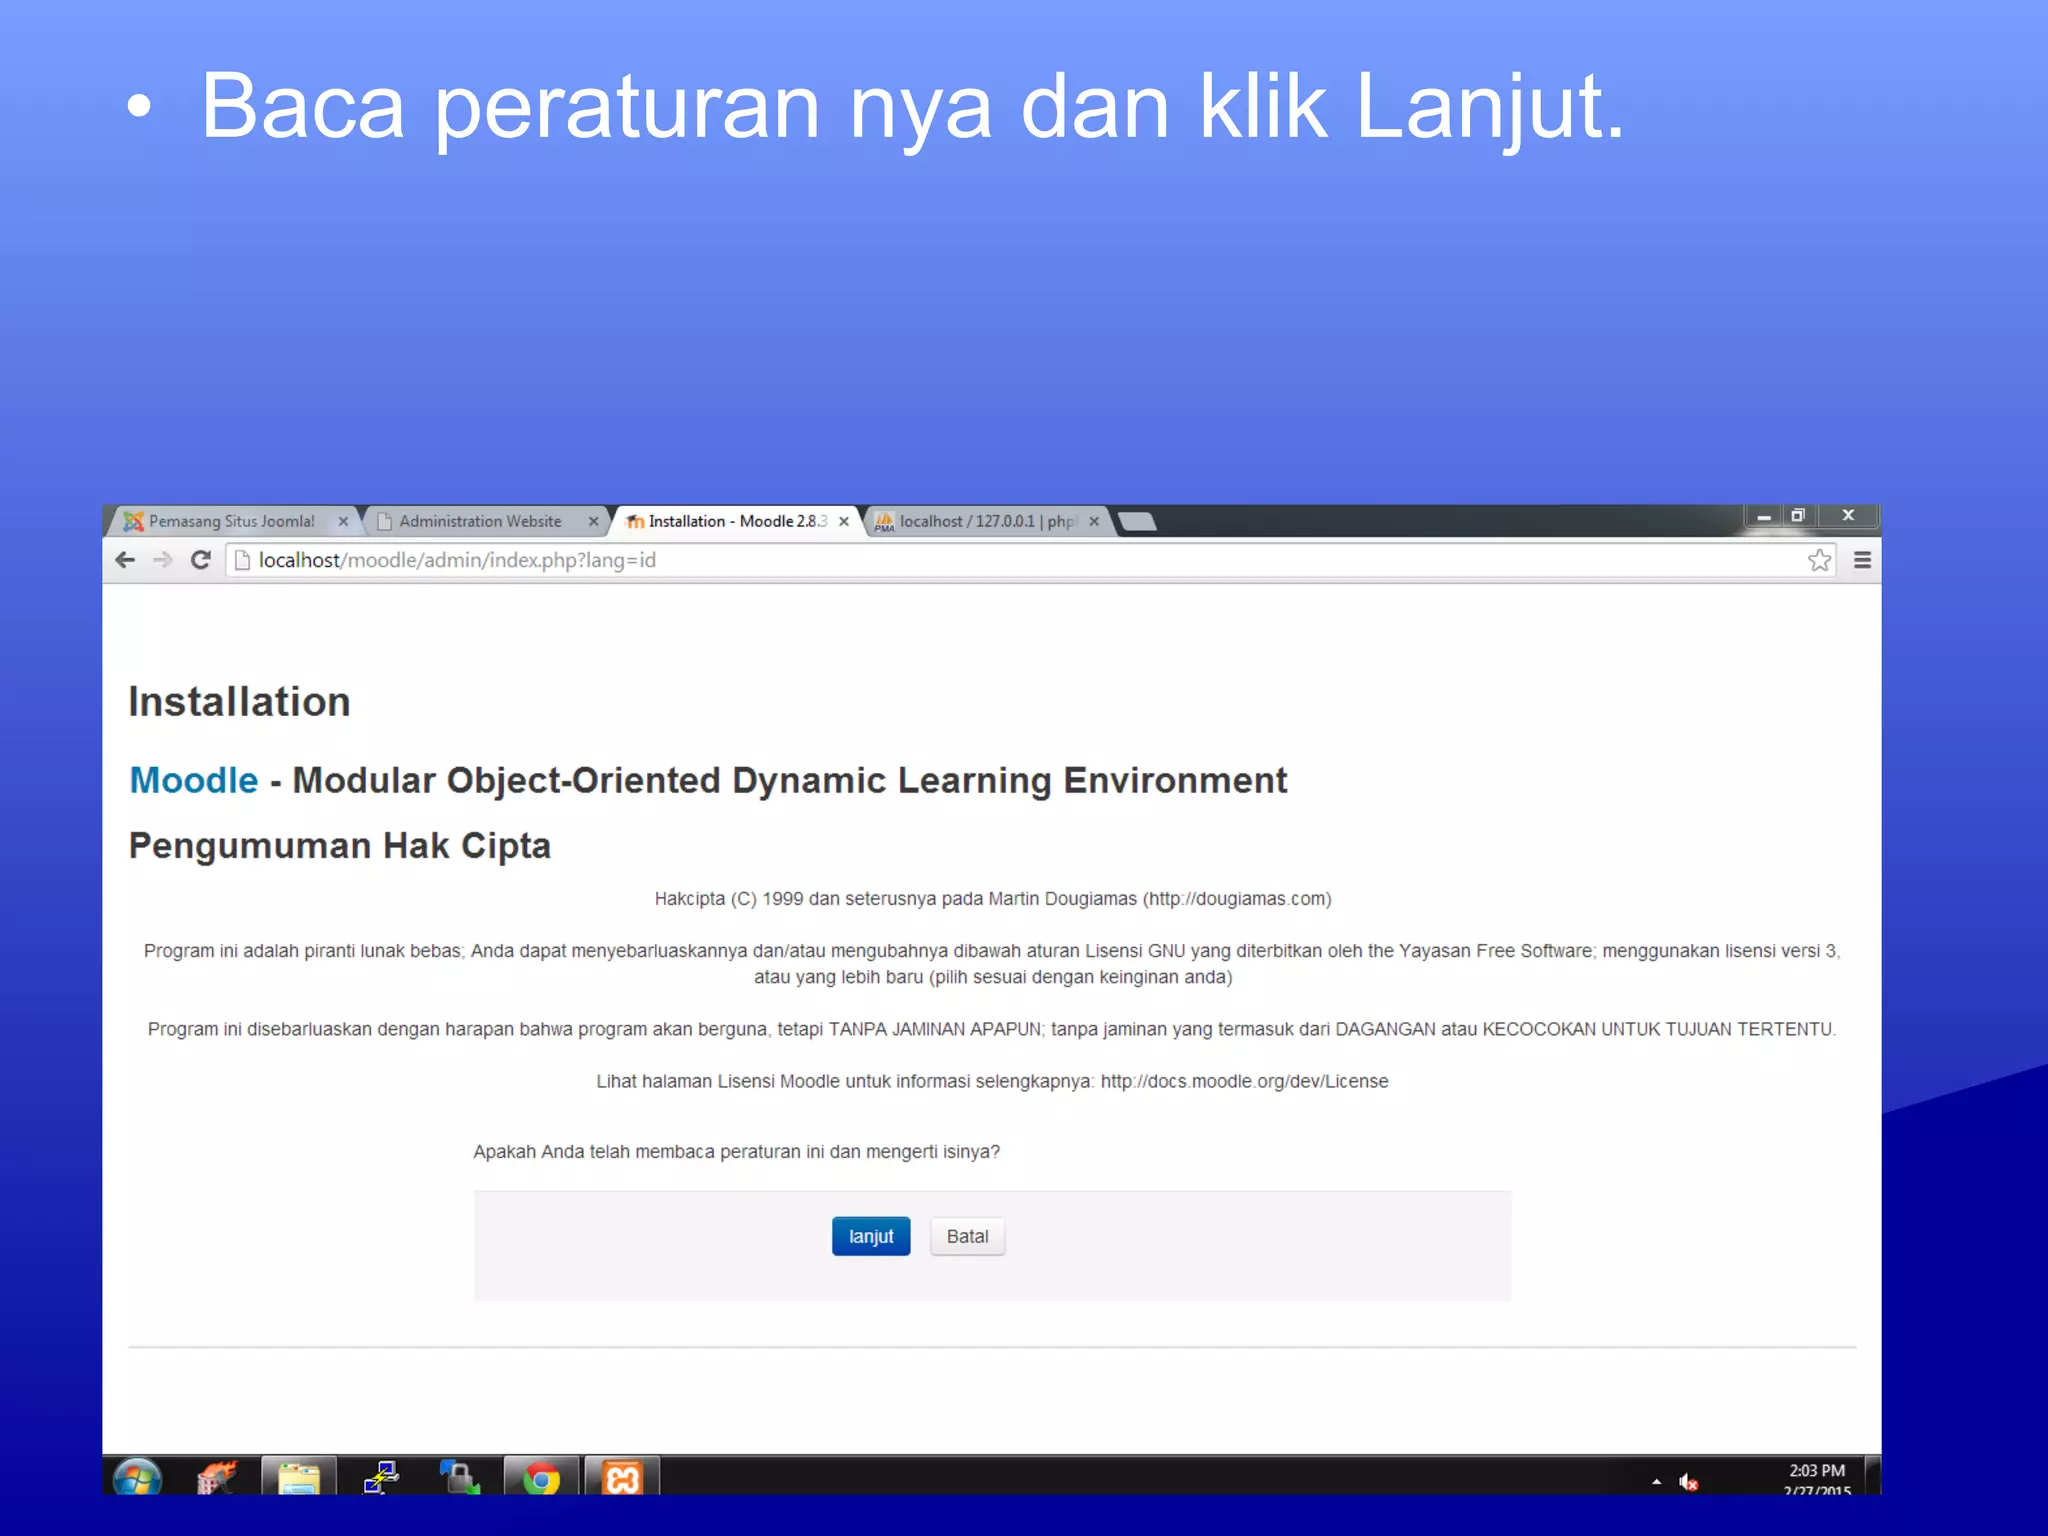Click the Windows Start orb

(137, 1477)
